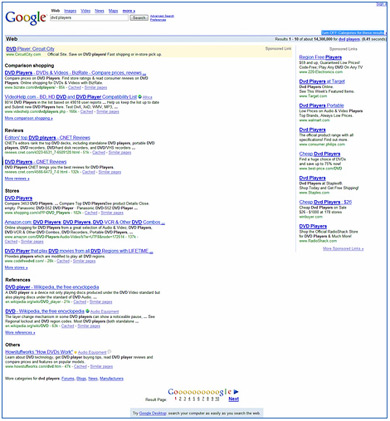Open the Blogs category link
This screenshot has width=390, height=421.
81,379
